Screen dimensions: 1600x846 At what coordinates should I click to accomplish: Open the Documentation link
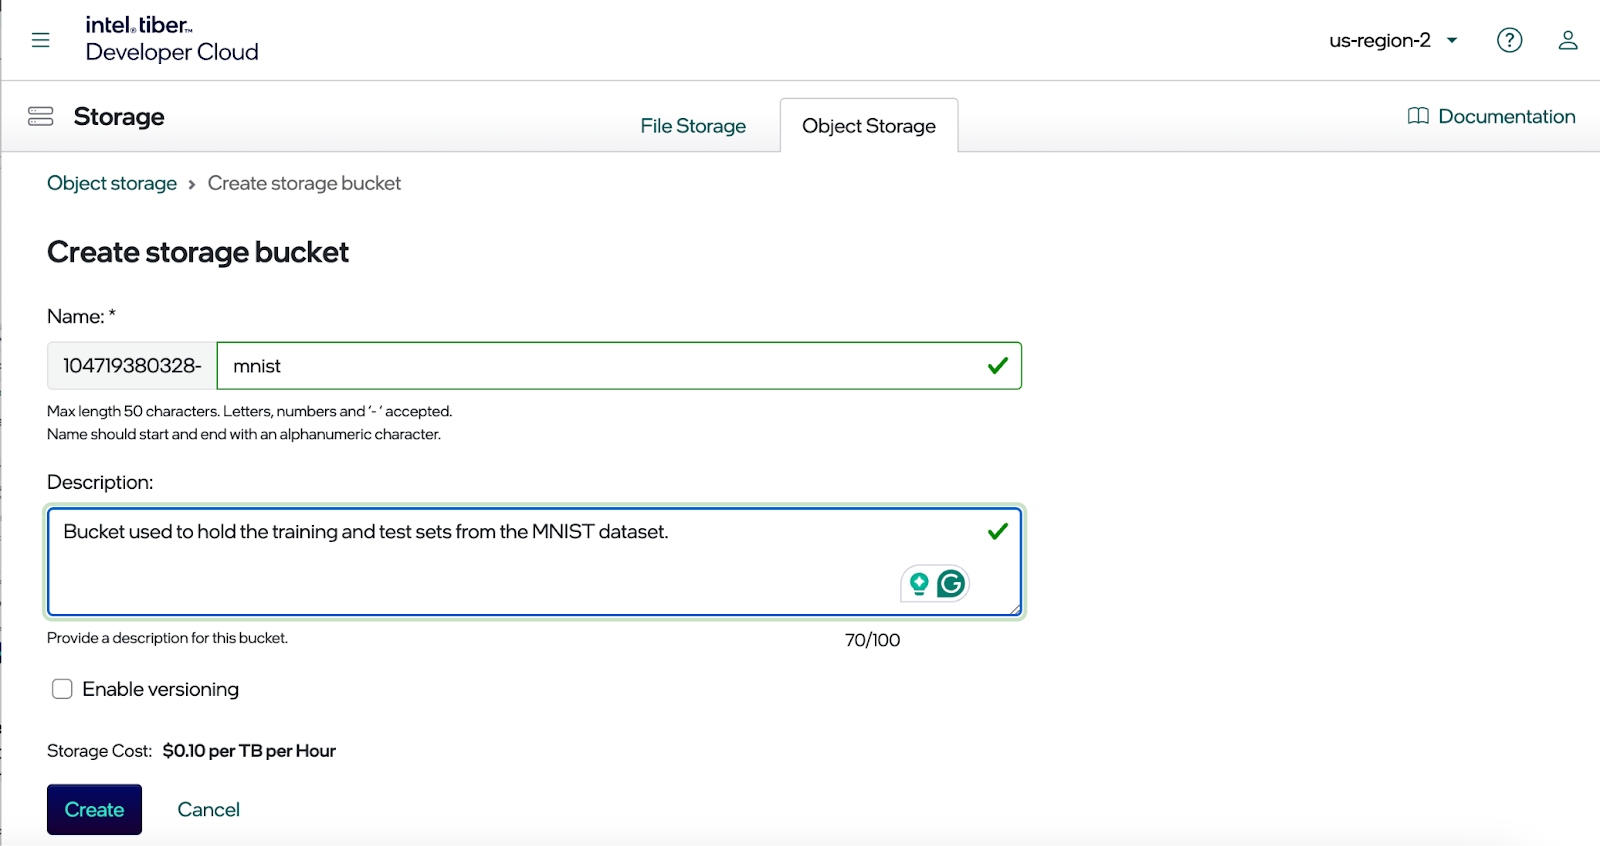coord(1506,116)
